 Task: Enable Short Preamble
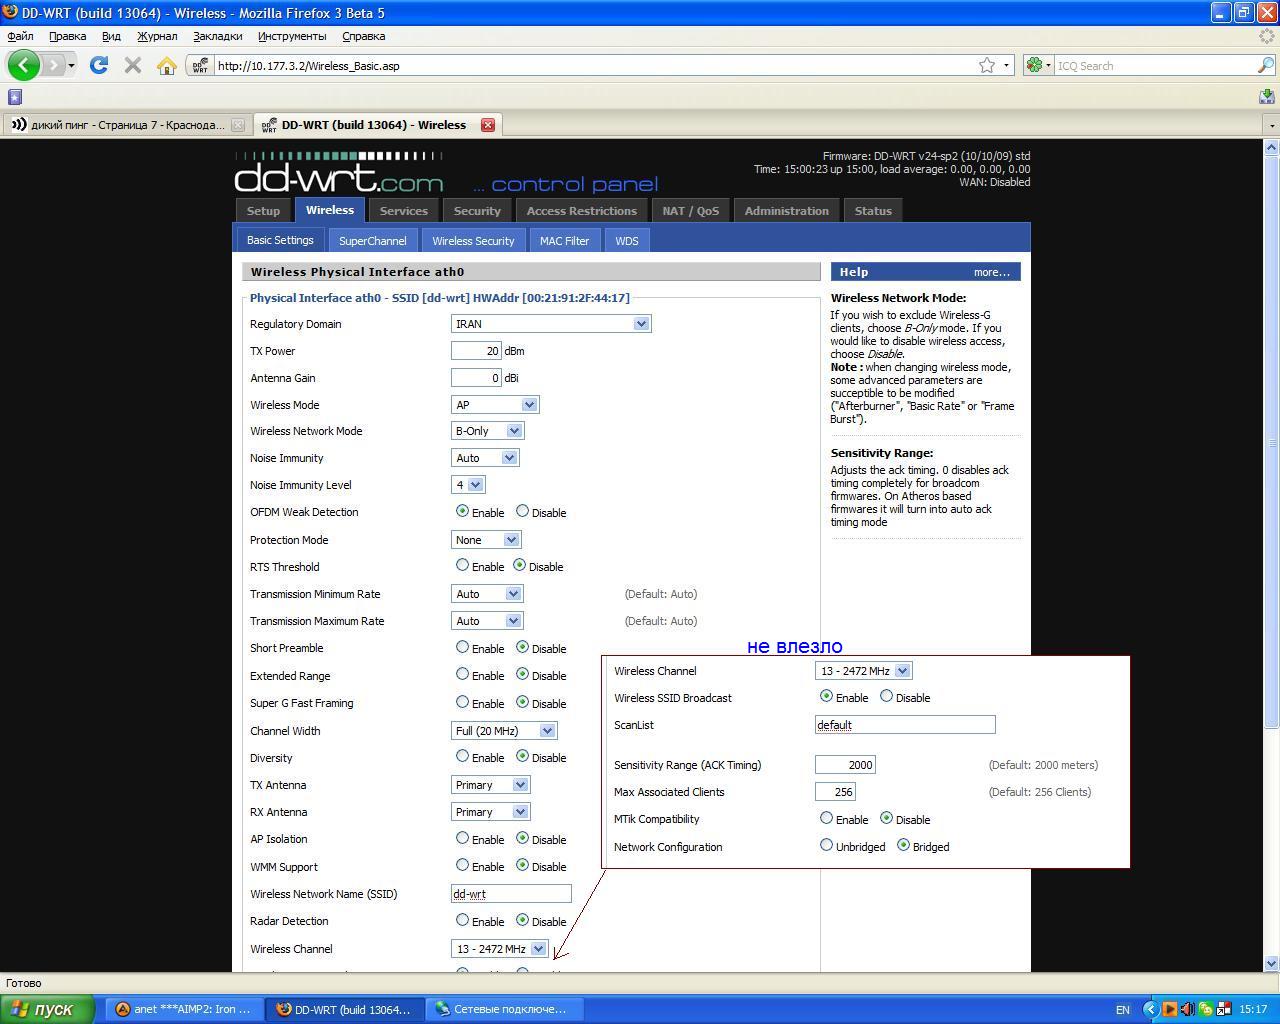coord(462,647)
